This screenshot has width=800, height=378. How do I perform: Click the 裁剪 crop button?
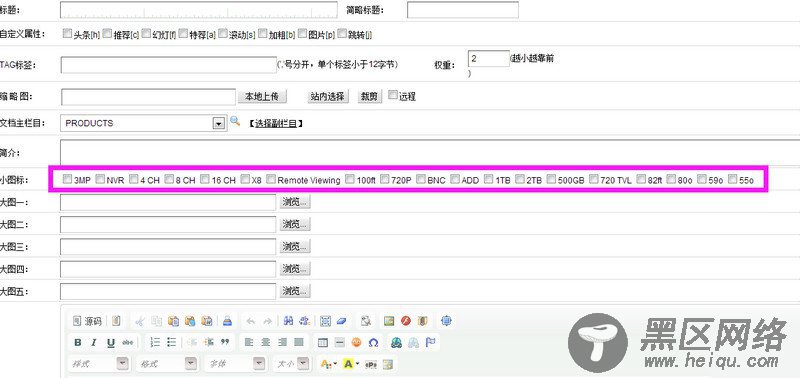(369, 96)
